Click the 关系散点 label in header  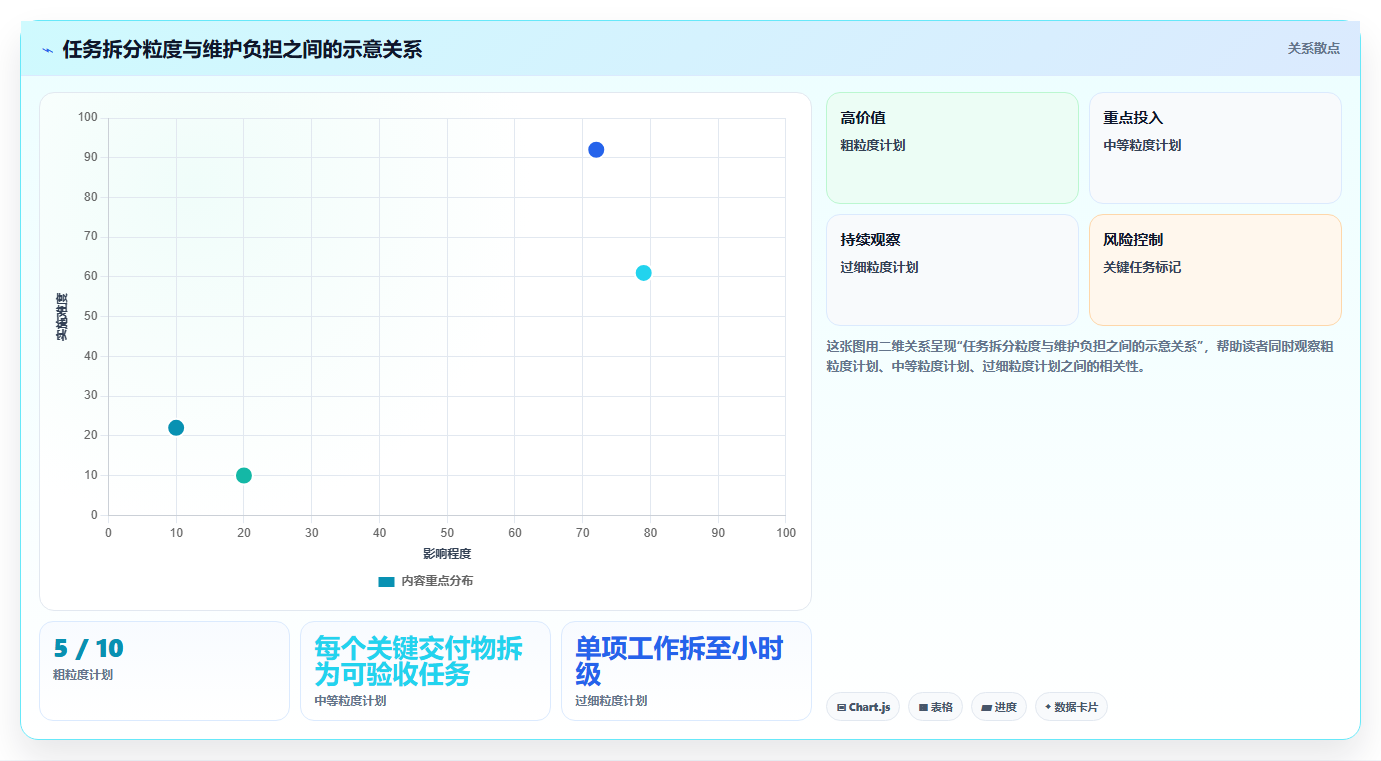(1314, 48)
